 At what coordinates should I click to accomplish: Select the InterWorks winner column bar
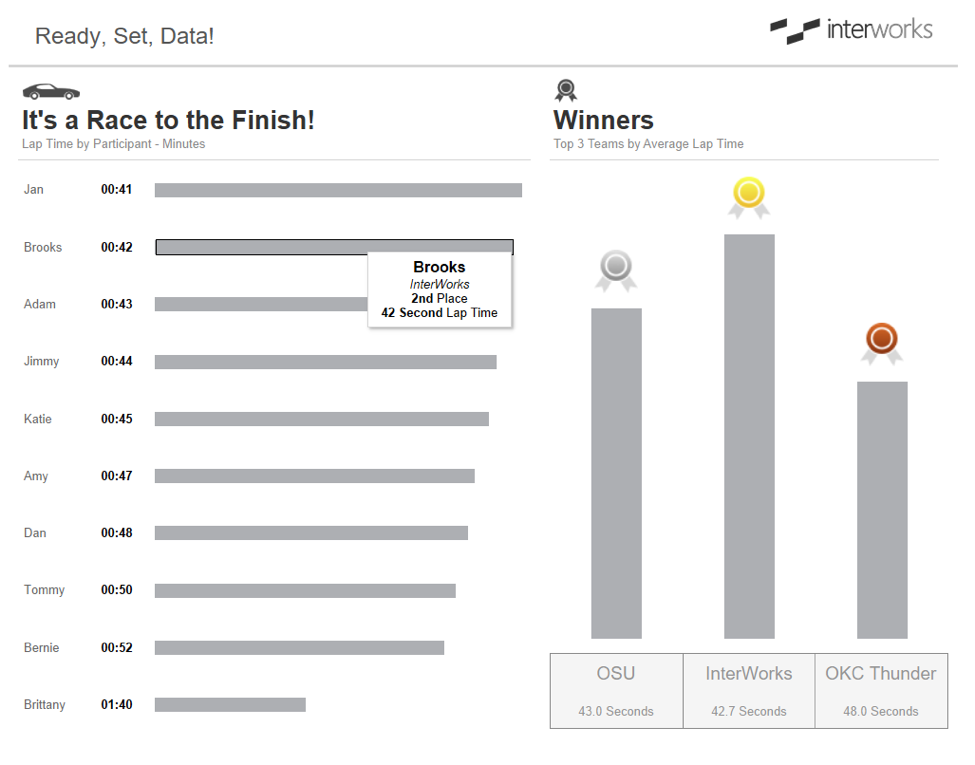point(749,436)
